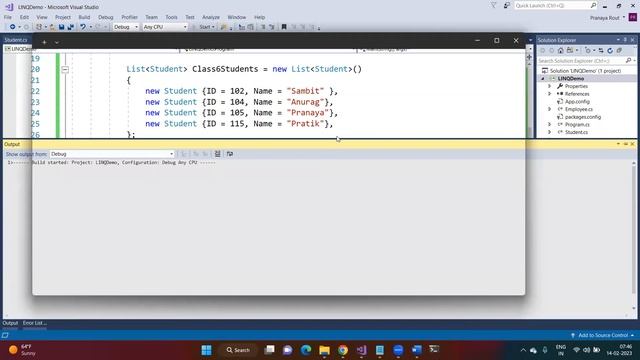Screen dimensions: 640x360
Task: Click Sync with Active Document in Solution Explorer
Action: [601, 51]
